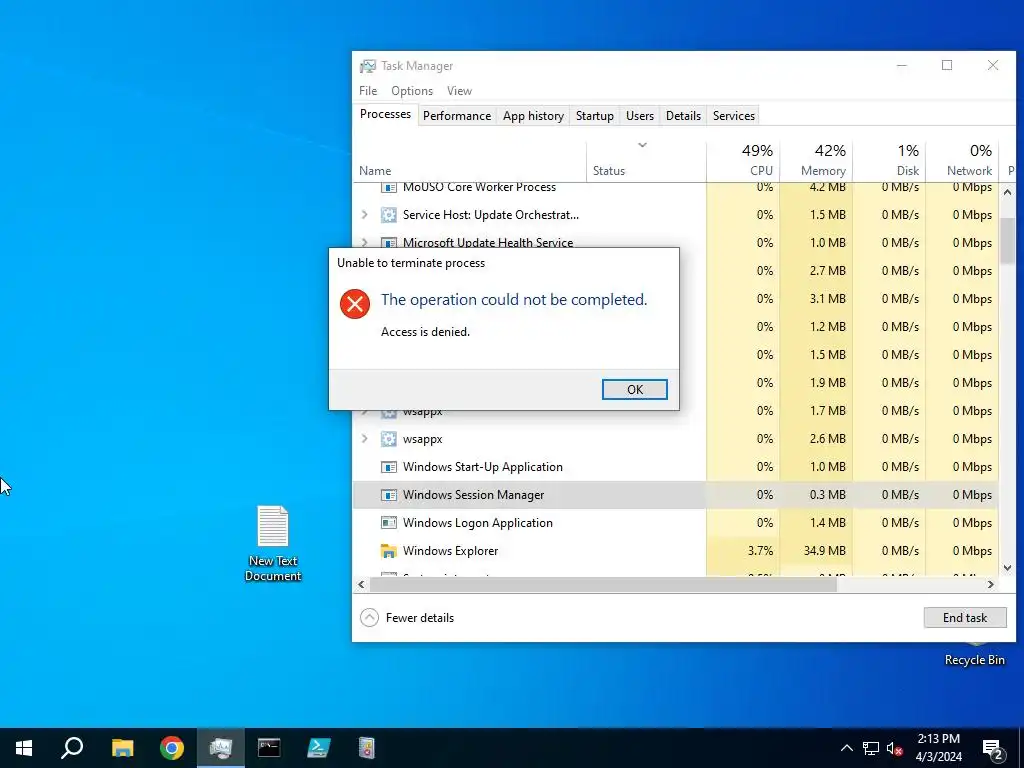
Task: Click the vertical scrollbar thumb
Action: [1007, 240]
